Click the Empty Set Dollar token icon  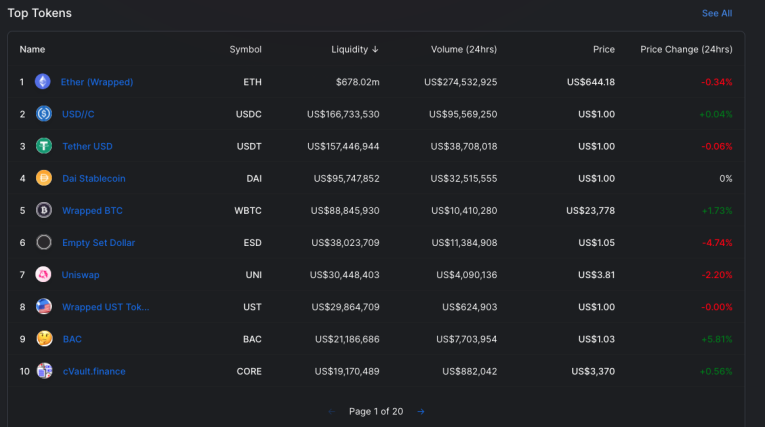click(44, 242)
